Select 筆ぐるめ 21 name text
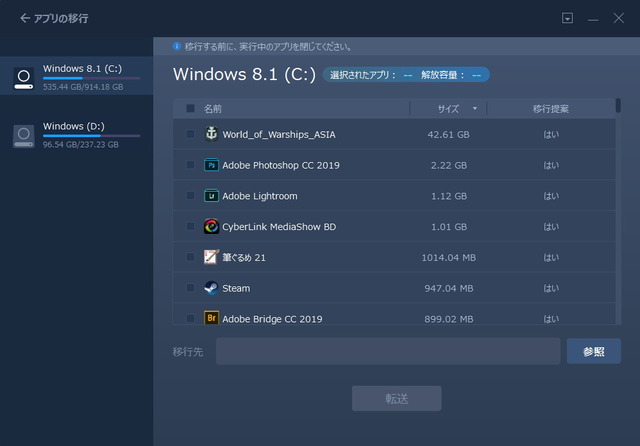Viewport: 640px width, 446px height. click(x=244, y=257)
